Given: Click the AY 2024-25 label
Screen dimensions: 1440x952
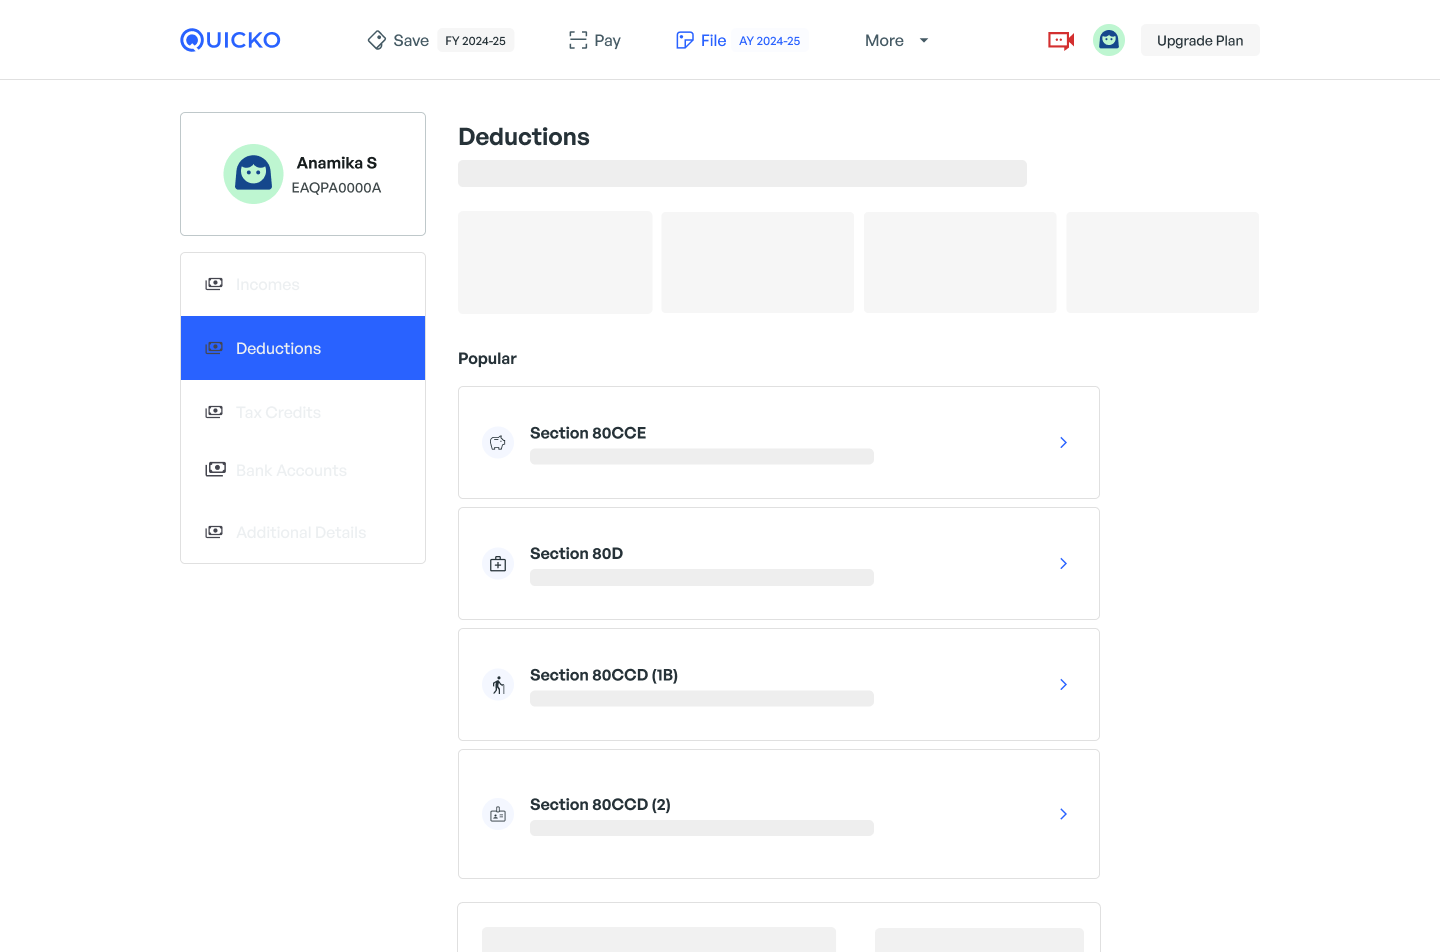Looking at the screenshot, I should click(x=769, y=41).
